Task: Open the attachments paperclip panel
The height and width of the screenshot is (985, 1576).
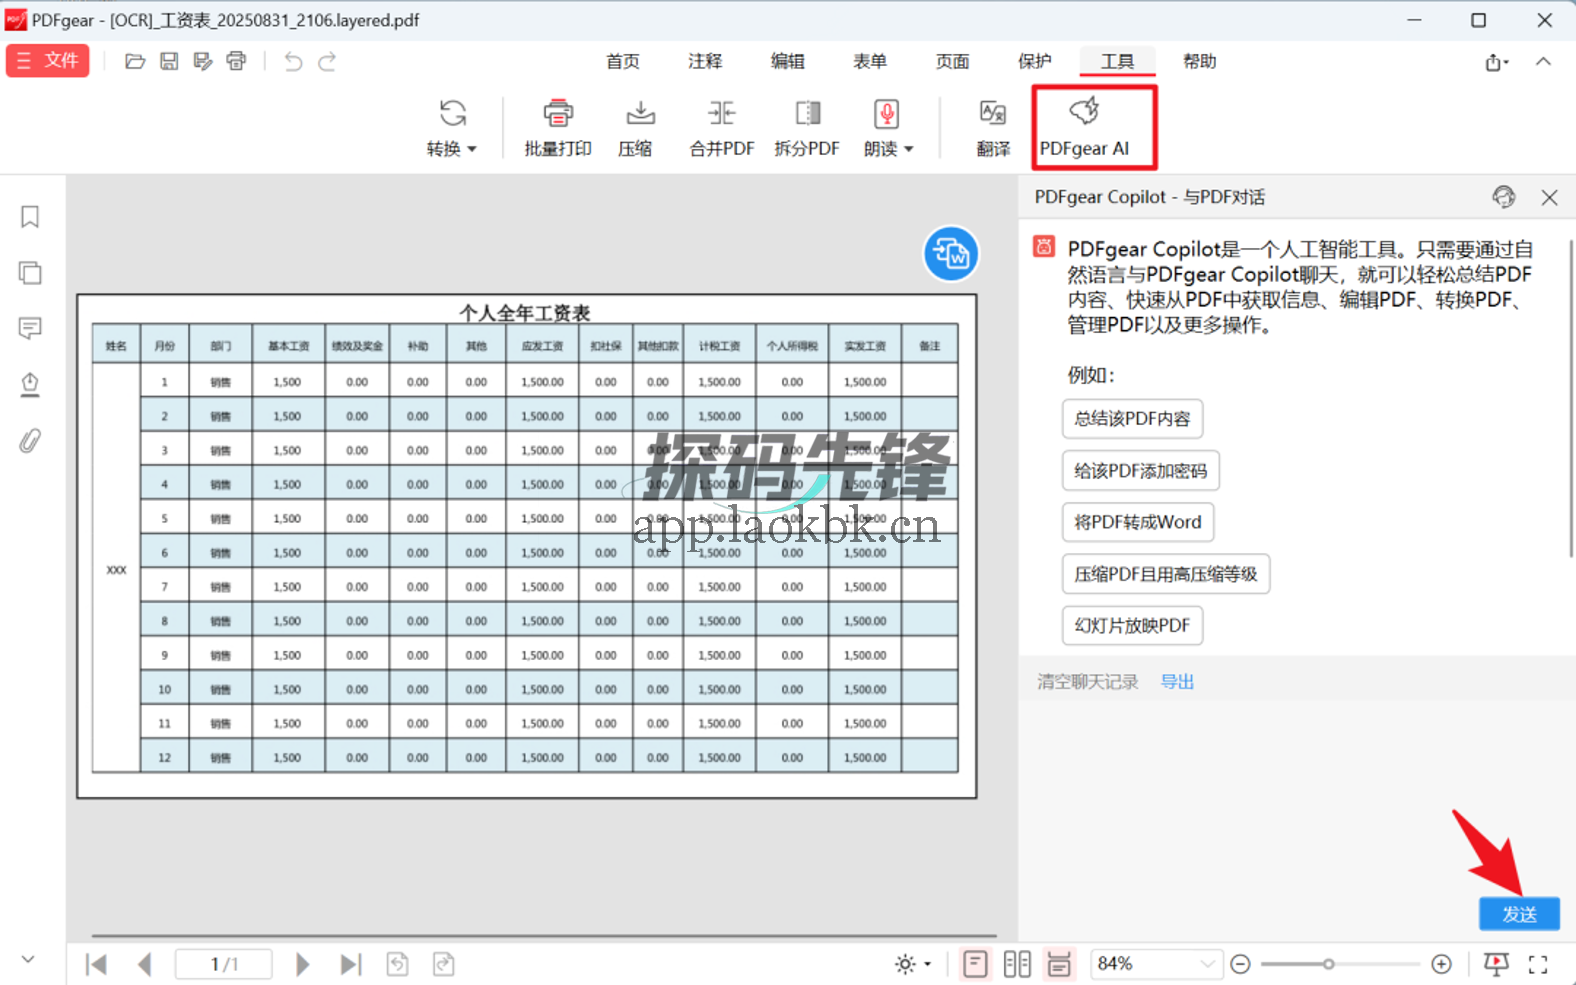Action: [x=30, y=441]
